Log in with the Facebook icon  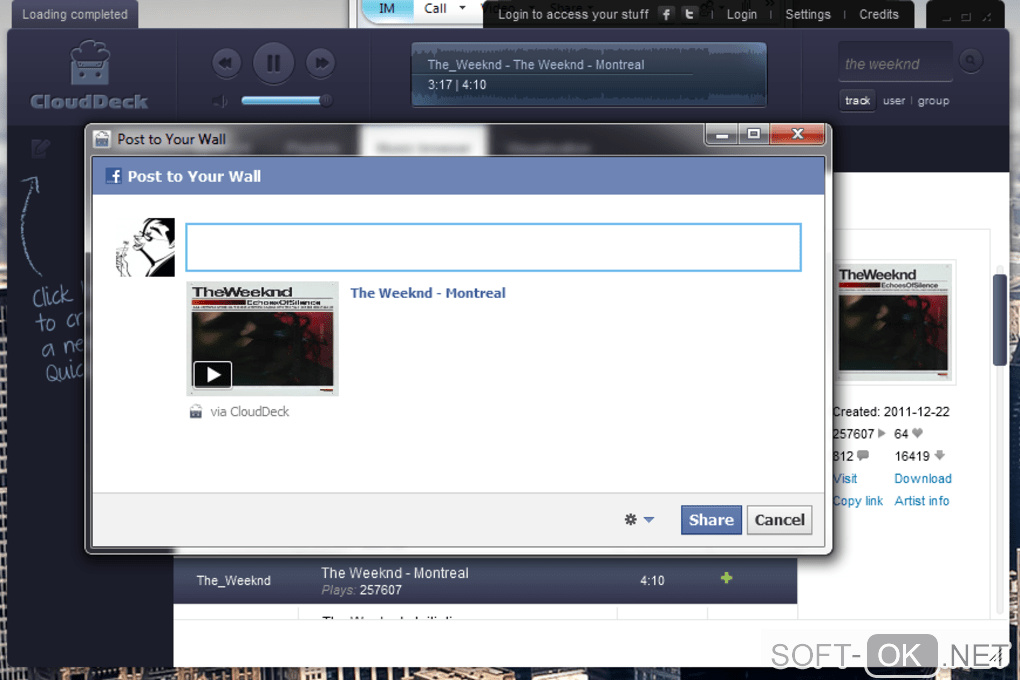point(666,14)
